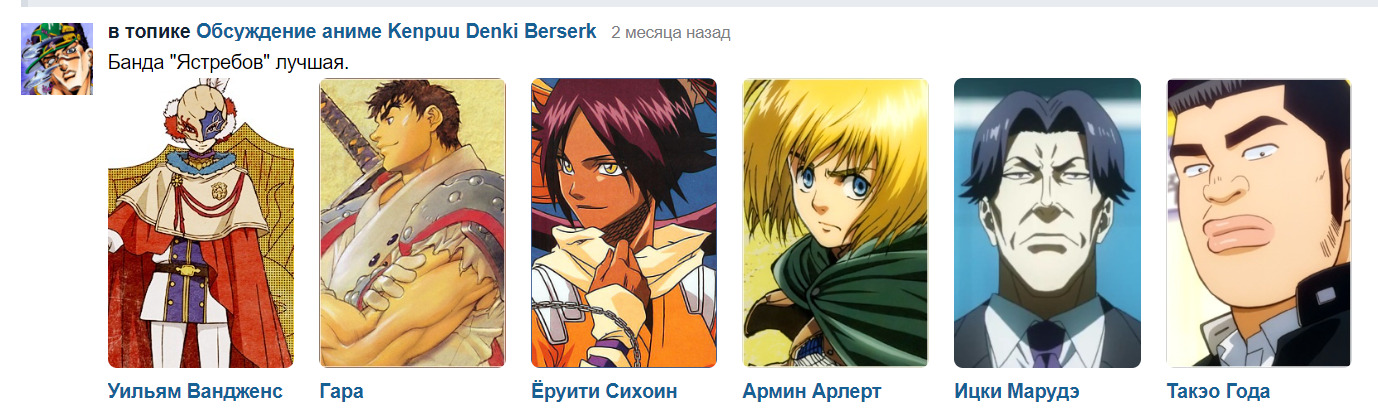Open the Ицки Марудэ character picture

pos(1048,223)
